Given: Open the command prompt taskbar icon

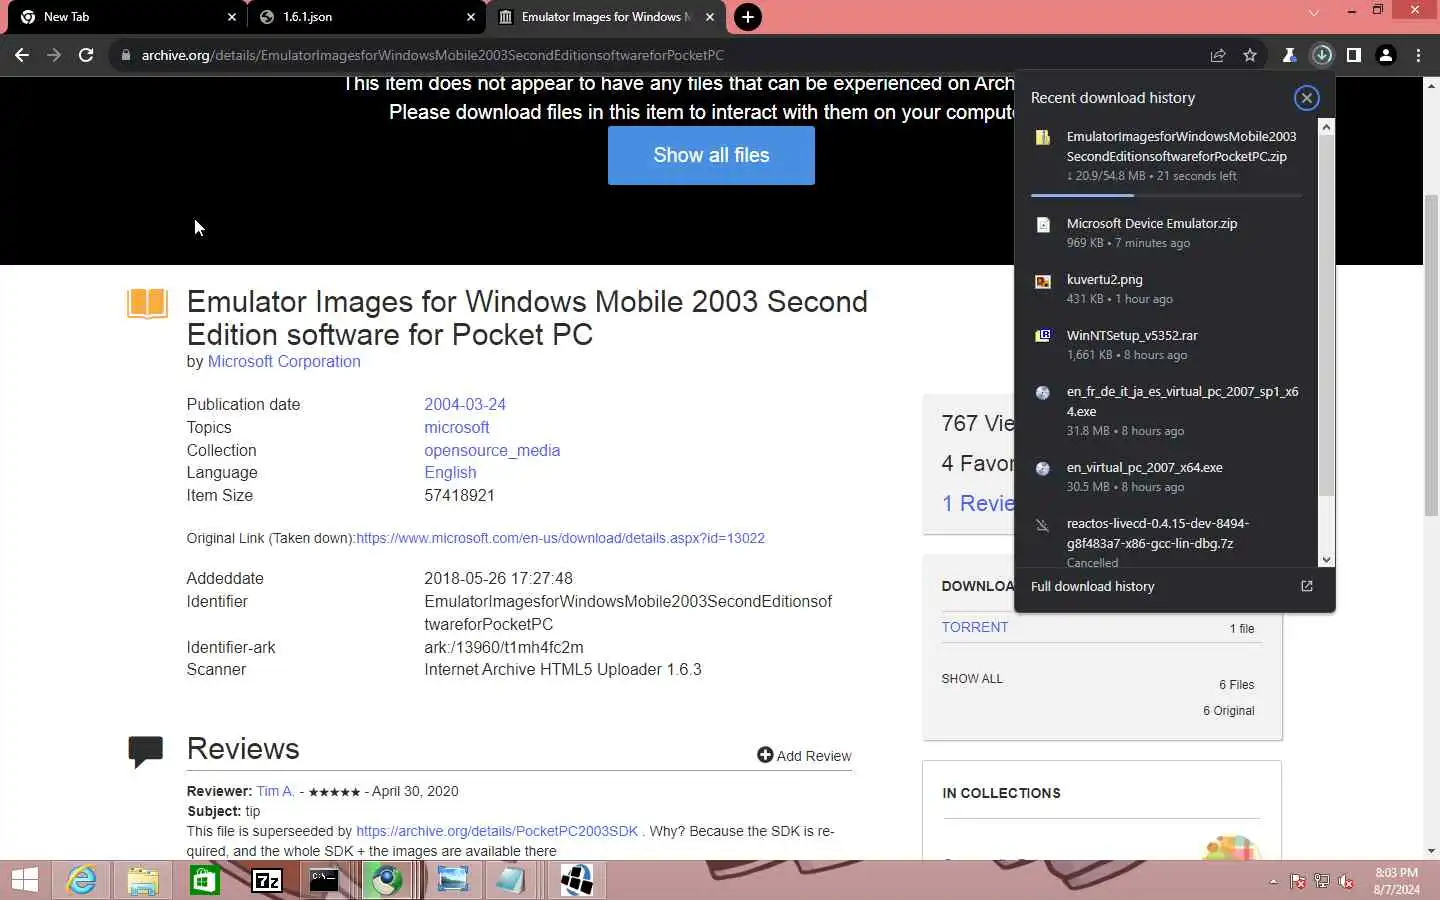Looking at the screenshot, I should tap(324, 880).
